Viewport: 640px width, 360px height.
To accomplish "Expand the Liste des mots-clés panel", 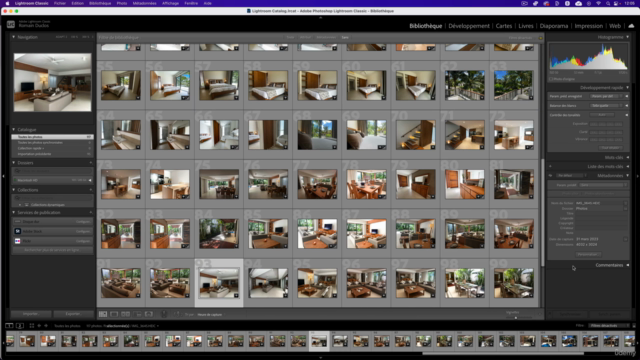I will tap(628, 166).
